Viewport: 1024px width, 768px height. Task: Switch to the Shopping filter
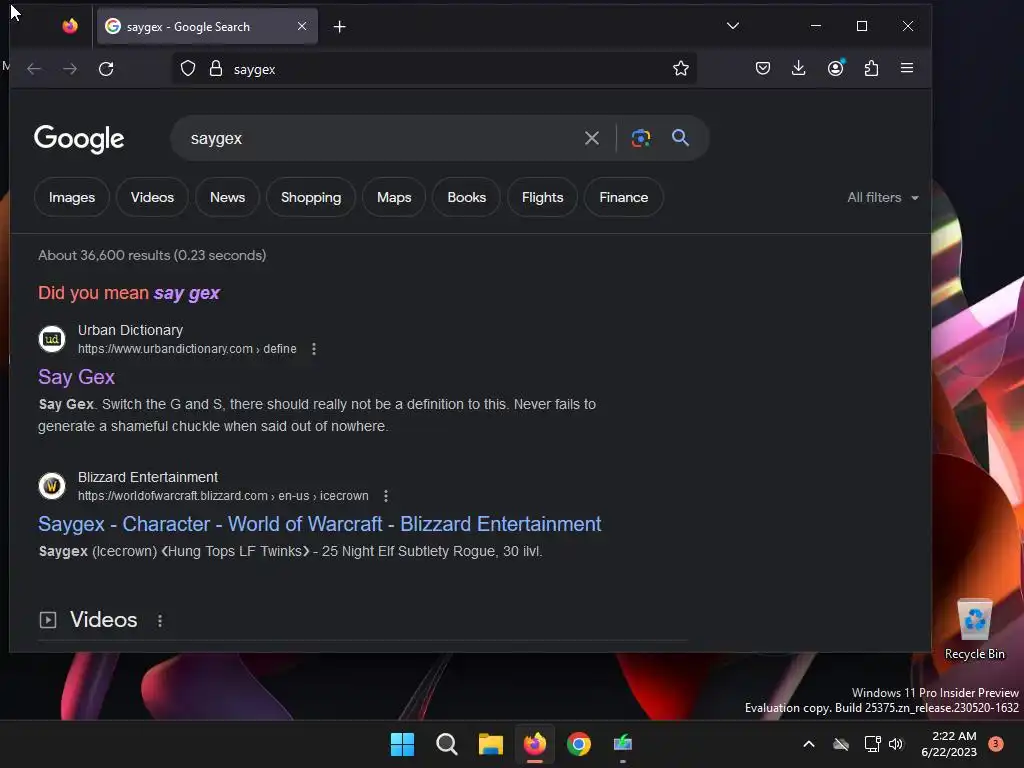click(311, 197)
